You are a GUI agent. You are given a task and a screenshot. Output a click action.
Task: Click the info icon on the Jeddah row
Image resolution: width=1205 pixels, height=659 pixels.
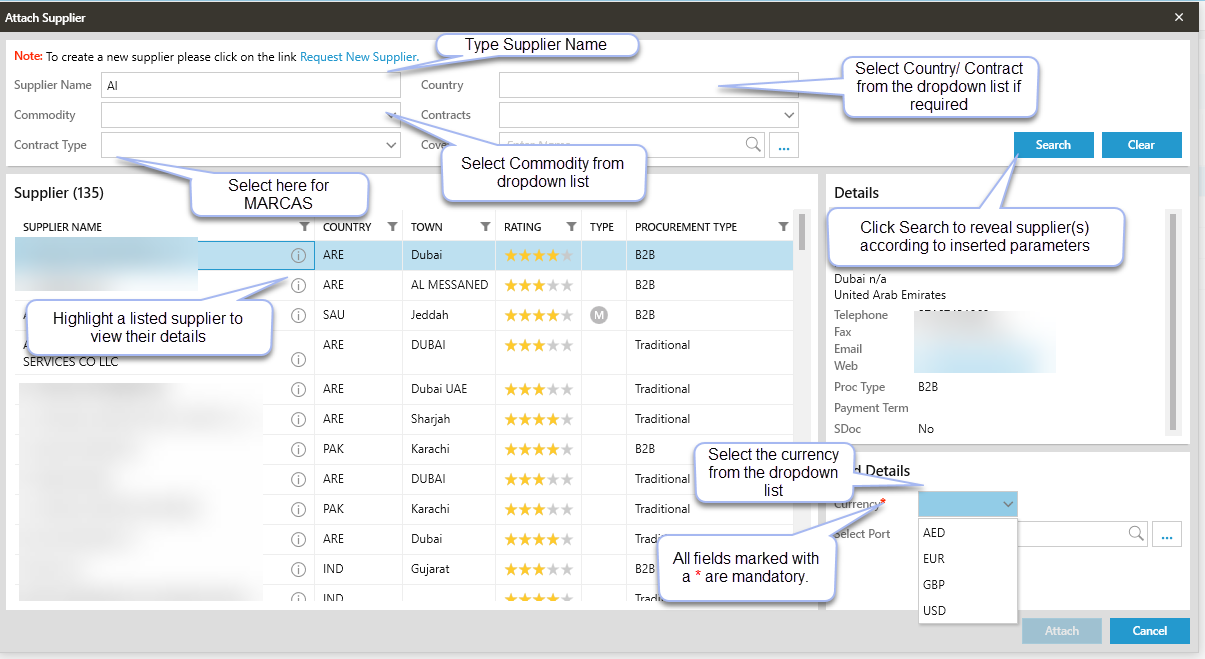(x=298, y=315)
